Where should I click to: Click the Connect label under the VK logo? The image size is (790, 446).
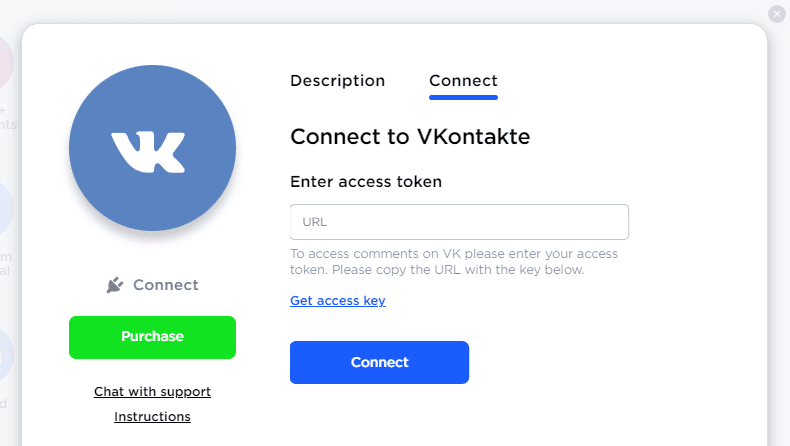(165, 285)
